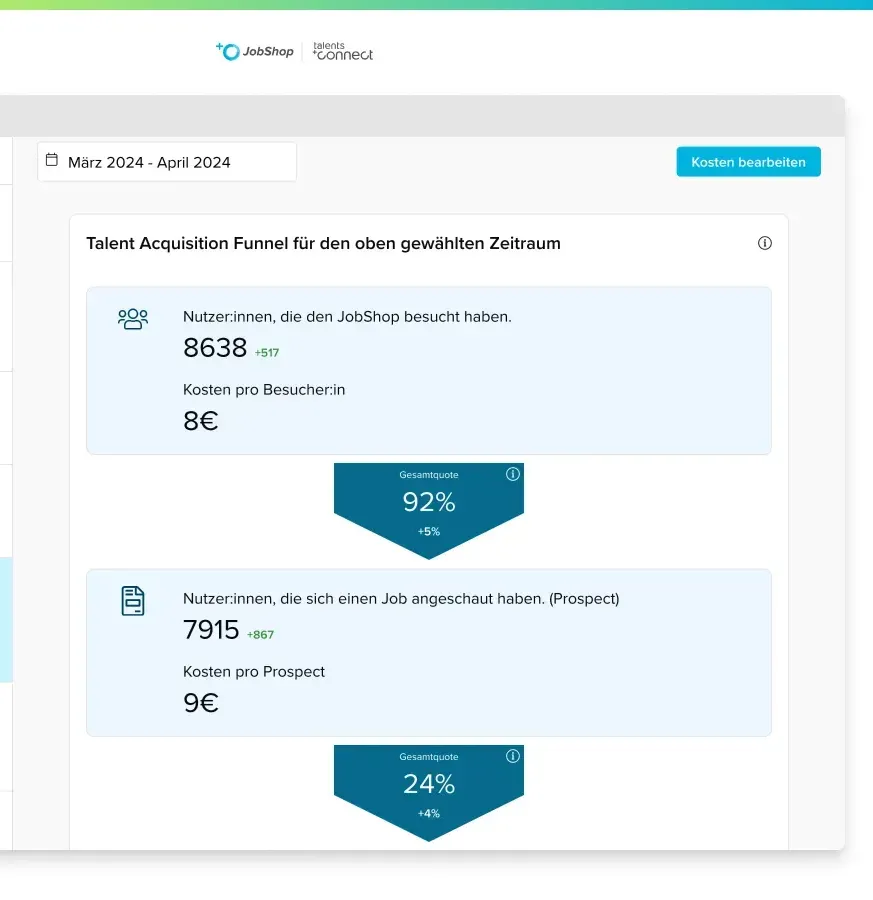Click the +517 visitor change indicator
Screen dimensions: 873x900
pyautogui.click(x=268, y=353)
